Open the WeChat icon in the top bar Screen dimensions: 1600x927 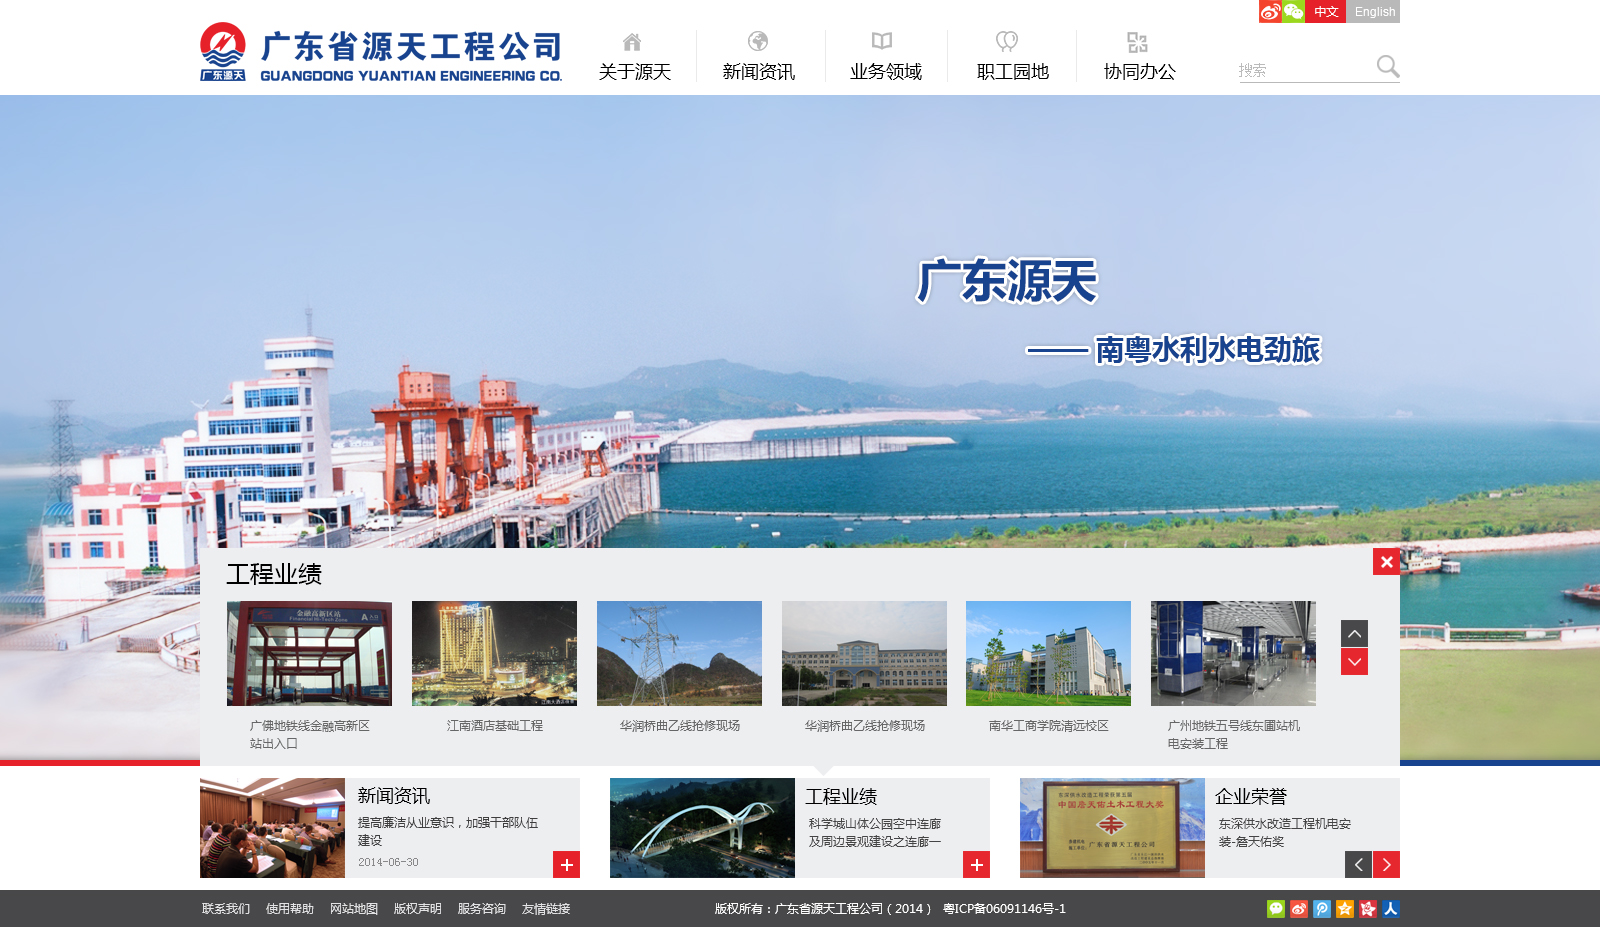(x=1294, y=12)
